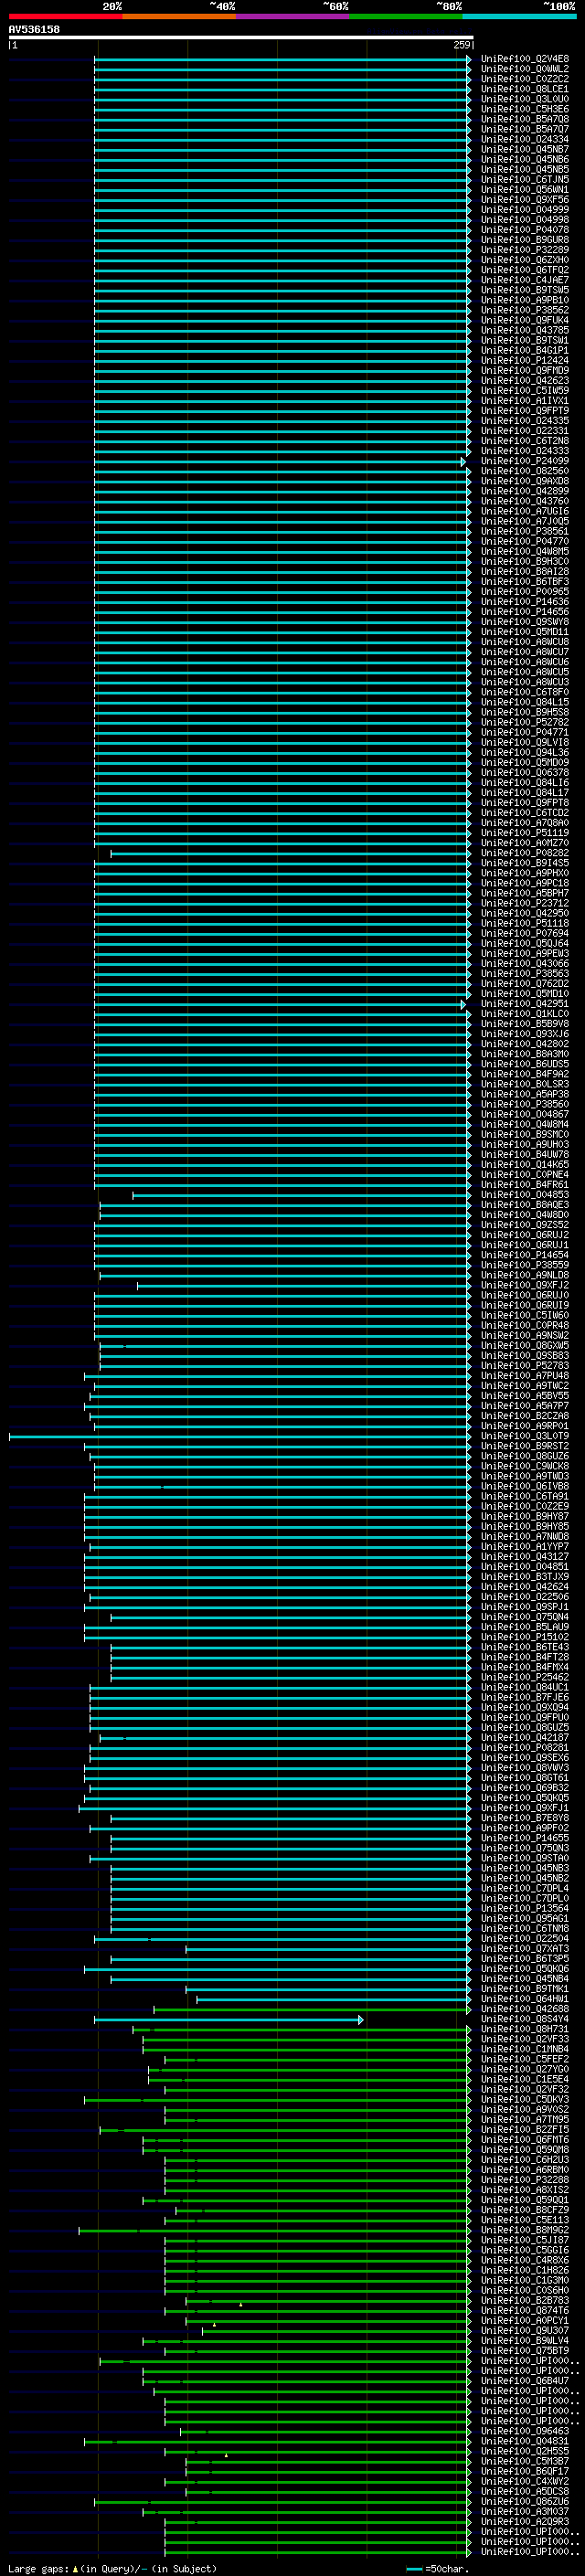Viewport: 585px width, 2576px height.
Task: Select the UniRef100_Q45NB7 label
Action: (x=525, y=150)
